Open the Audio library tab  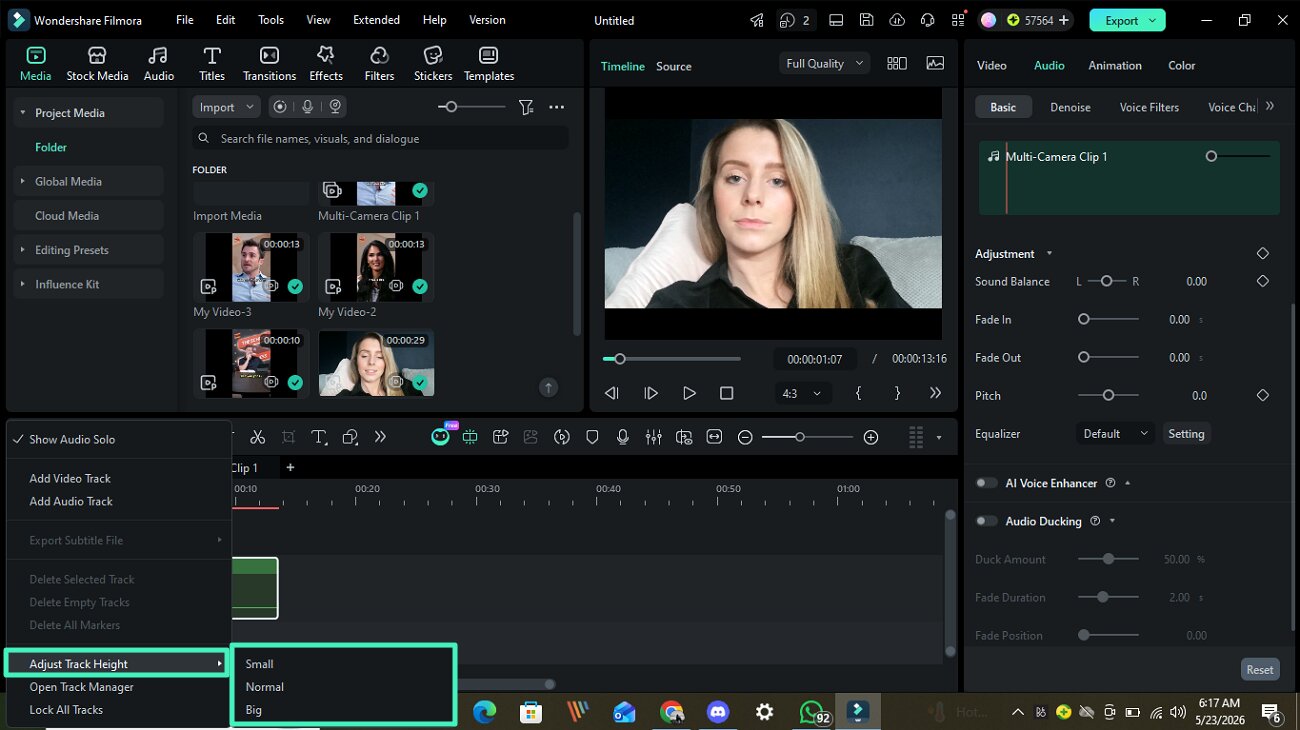[158, 64]
